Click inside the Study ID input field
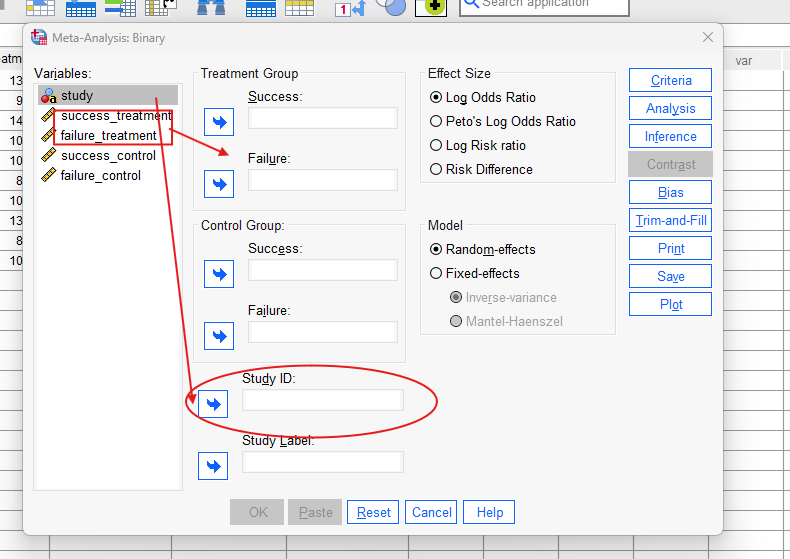Image resolution: width=790 pixels, height=559 pixels. (322, 401)
